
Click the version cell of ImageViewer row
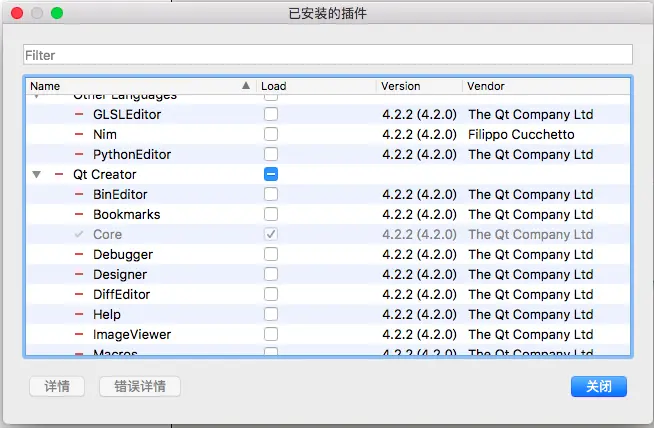pos(419,335)
